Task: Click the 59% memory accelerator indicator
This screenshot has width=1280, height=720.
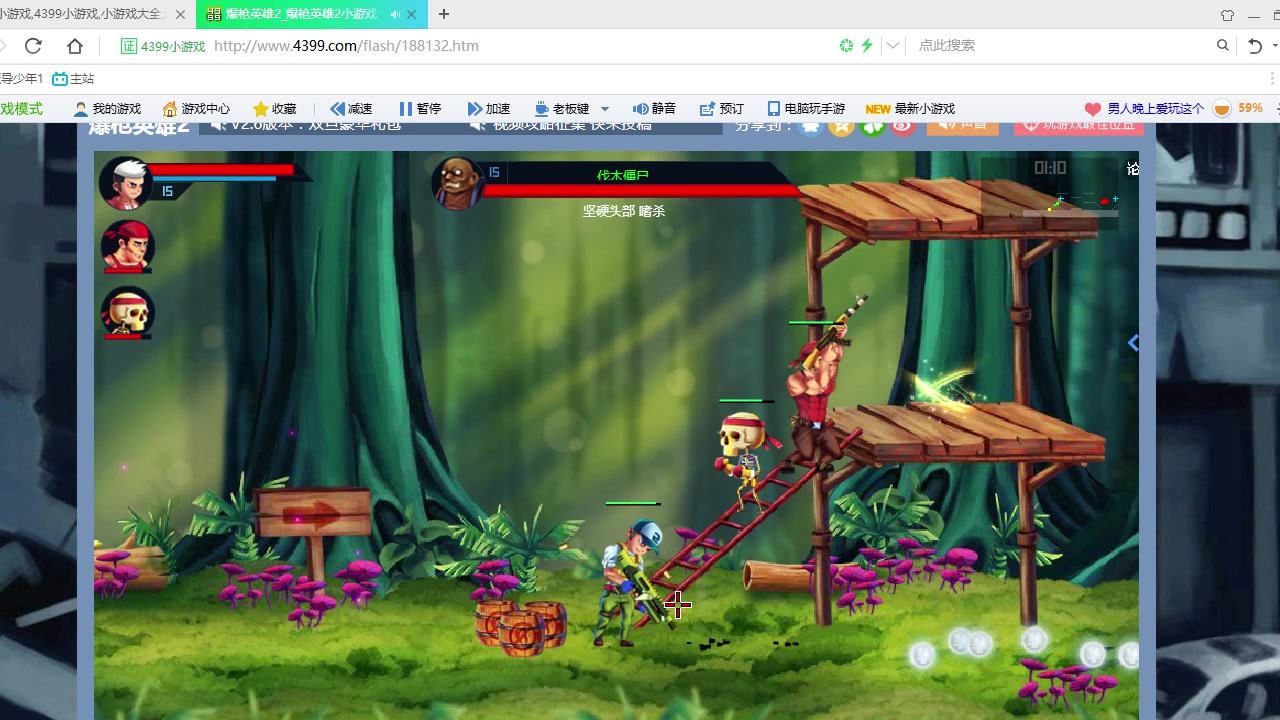Action: pos(1238,108)
